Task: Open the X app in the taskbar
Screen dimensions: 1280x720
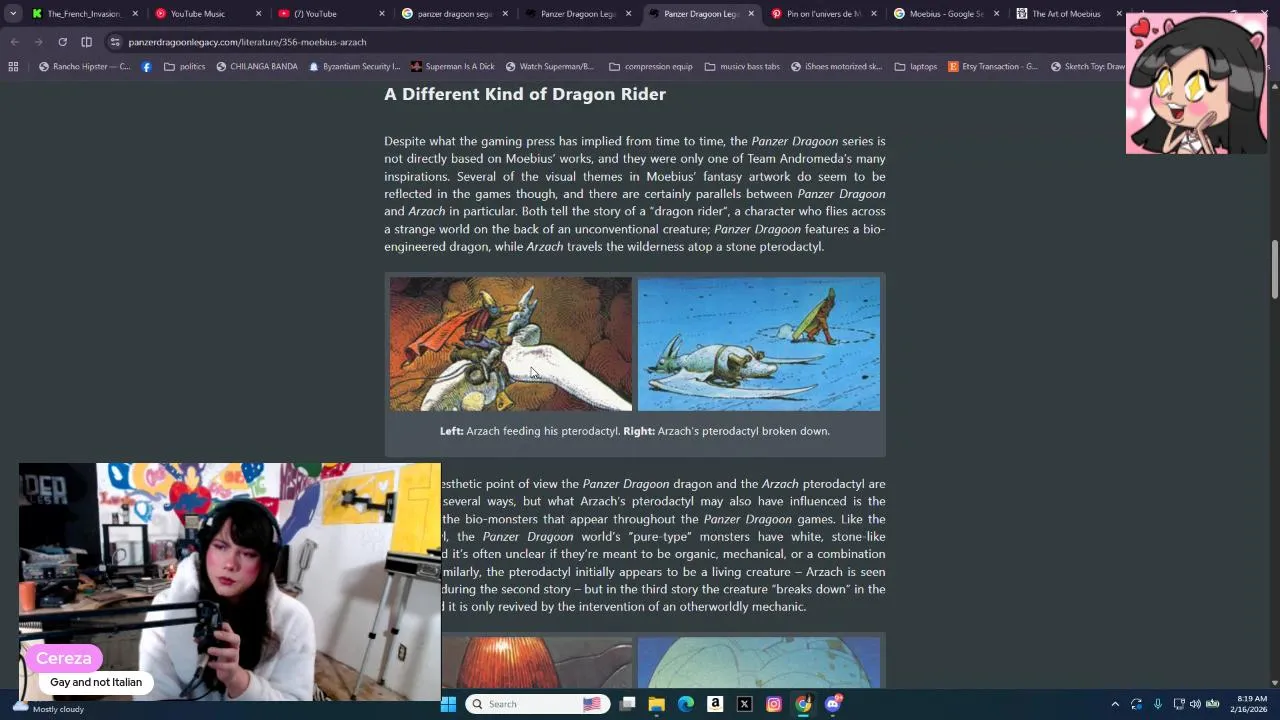Action: 744,704
